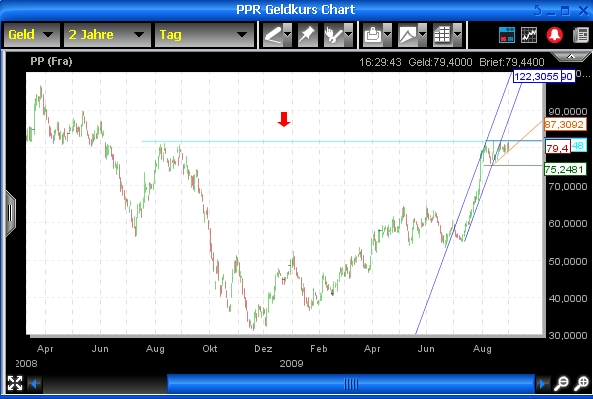The width and height of the screenshot is (593, 399).
Task: Click the chart style icon
Action: point(408,35)
